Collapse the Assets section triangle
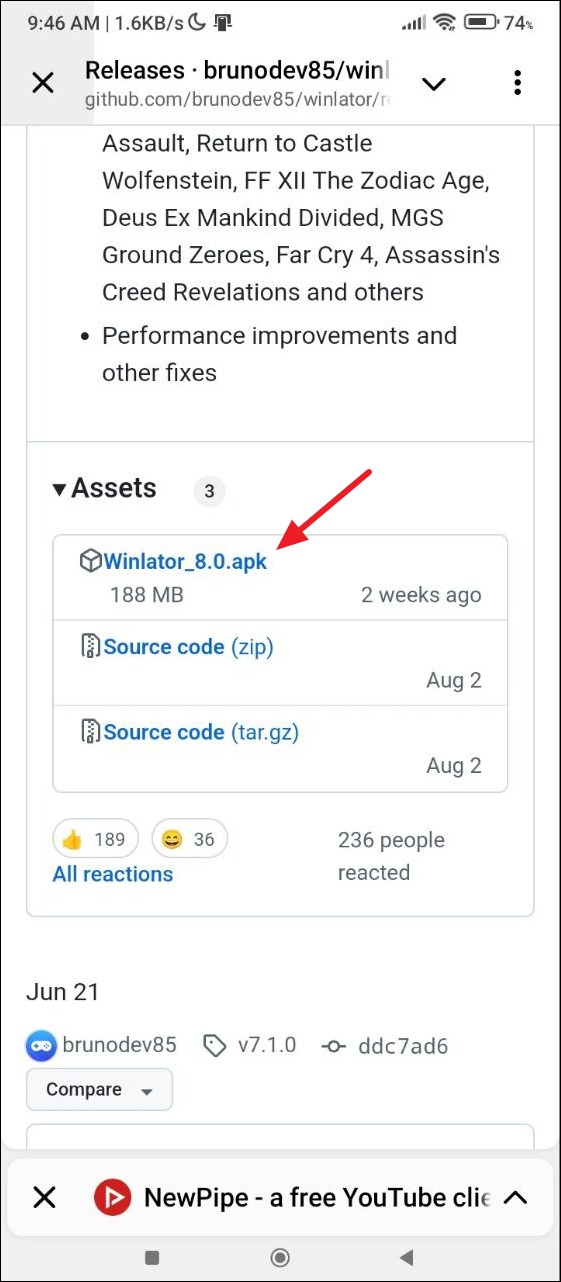This screenshot has width=561, height=1282. click(60, 489)
